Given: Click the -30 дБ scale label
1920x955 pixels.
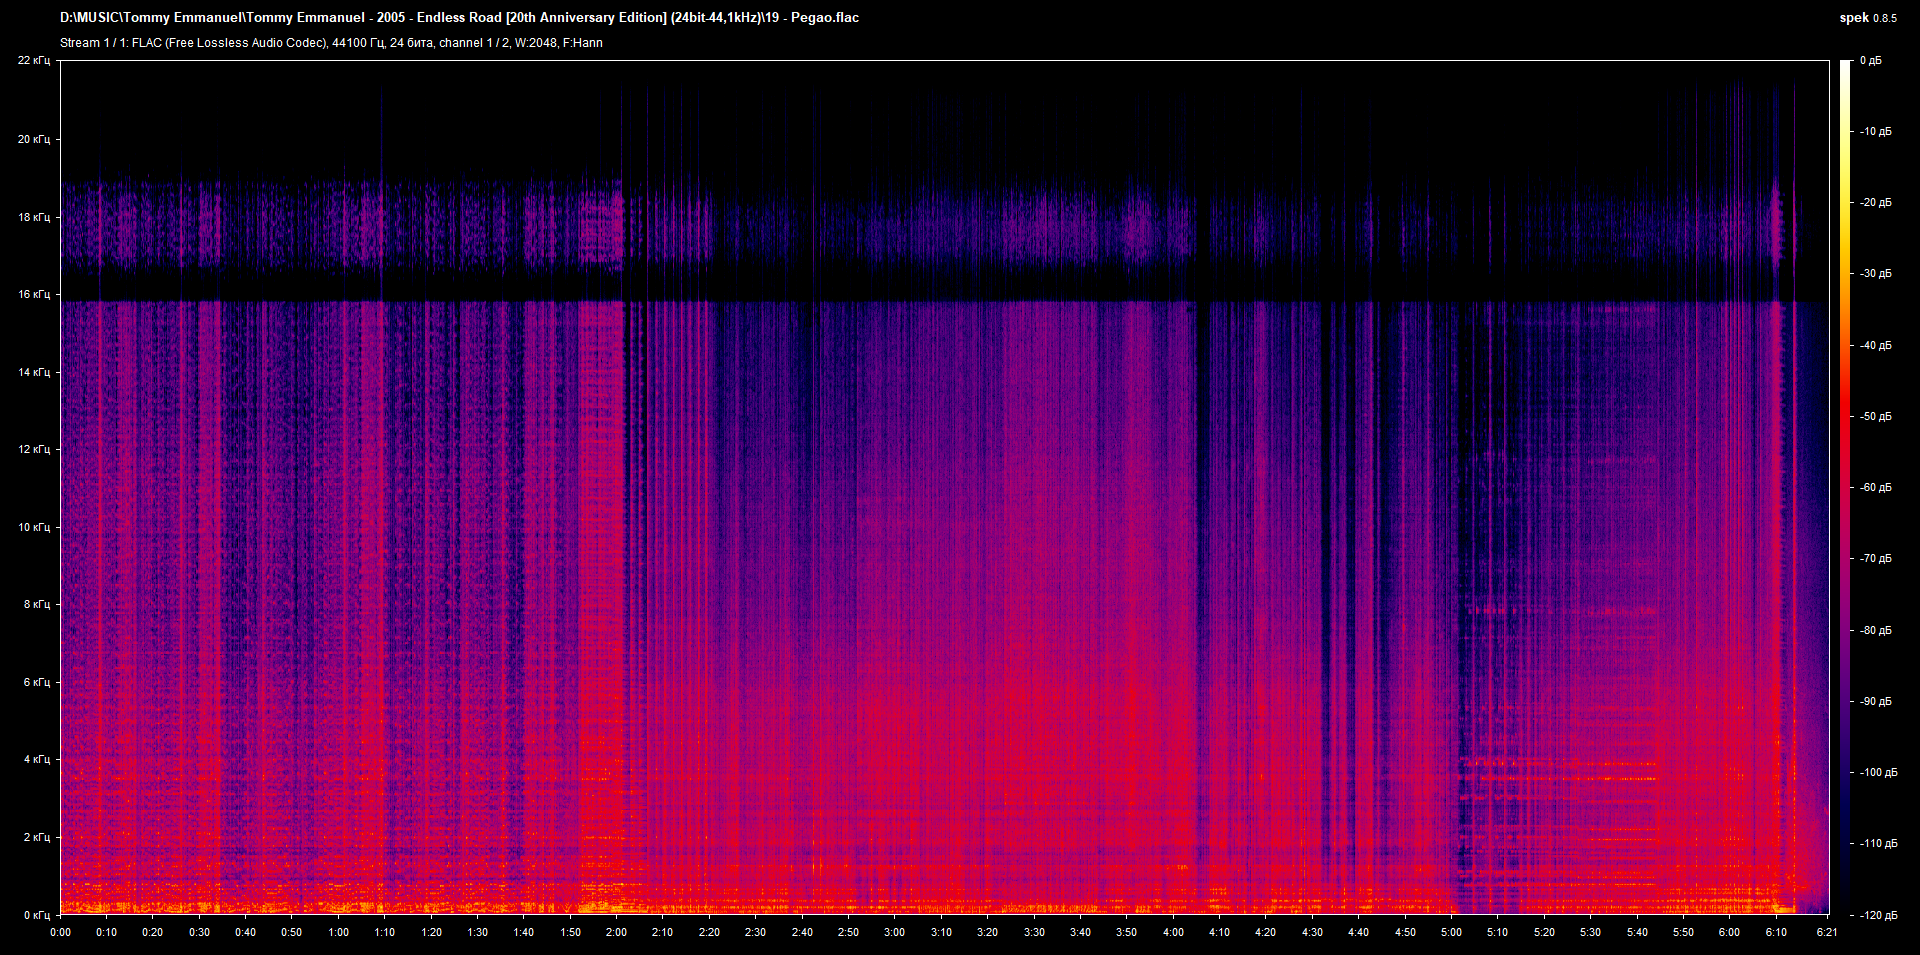Looking at the screenshot, I should (1875, 274).
